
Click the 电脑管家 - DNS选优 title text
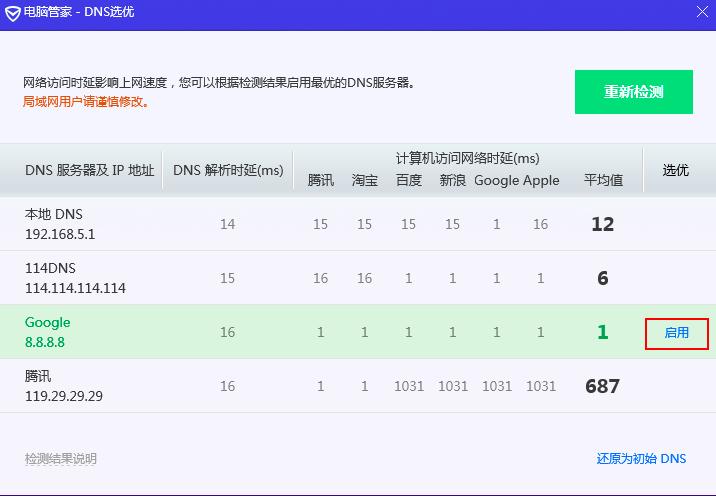tap(79, 12)
